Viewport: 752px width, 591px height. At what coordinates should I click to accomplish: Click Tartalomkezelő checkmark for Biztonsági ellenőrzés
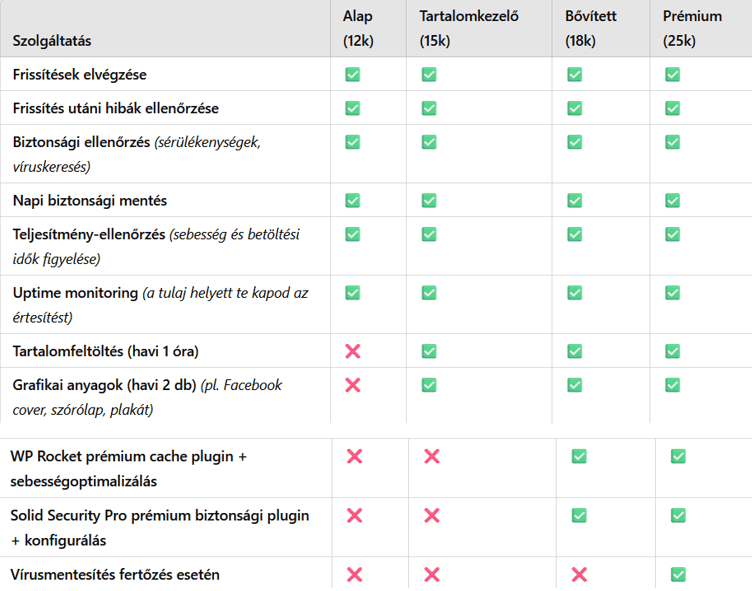pyautogui.click(x=429, y=142)
